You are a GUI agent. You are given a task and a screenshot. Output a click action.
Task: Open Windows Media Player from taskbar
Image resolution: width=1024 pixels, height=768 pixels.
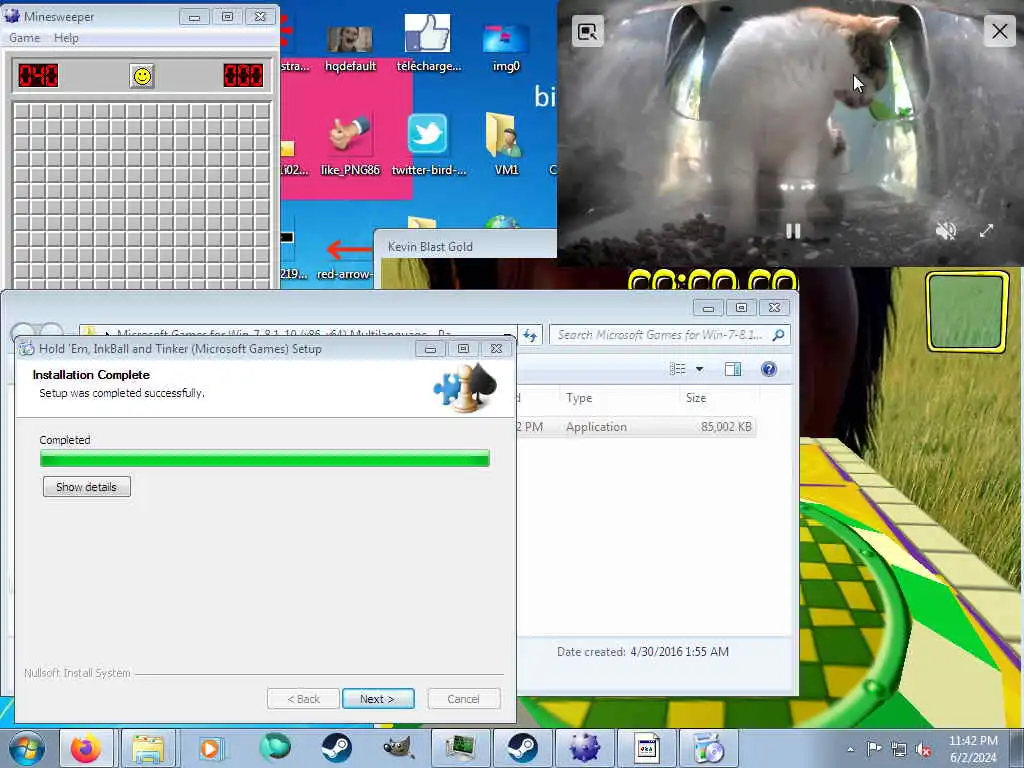point(210,748)
